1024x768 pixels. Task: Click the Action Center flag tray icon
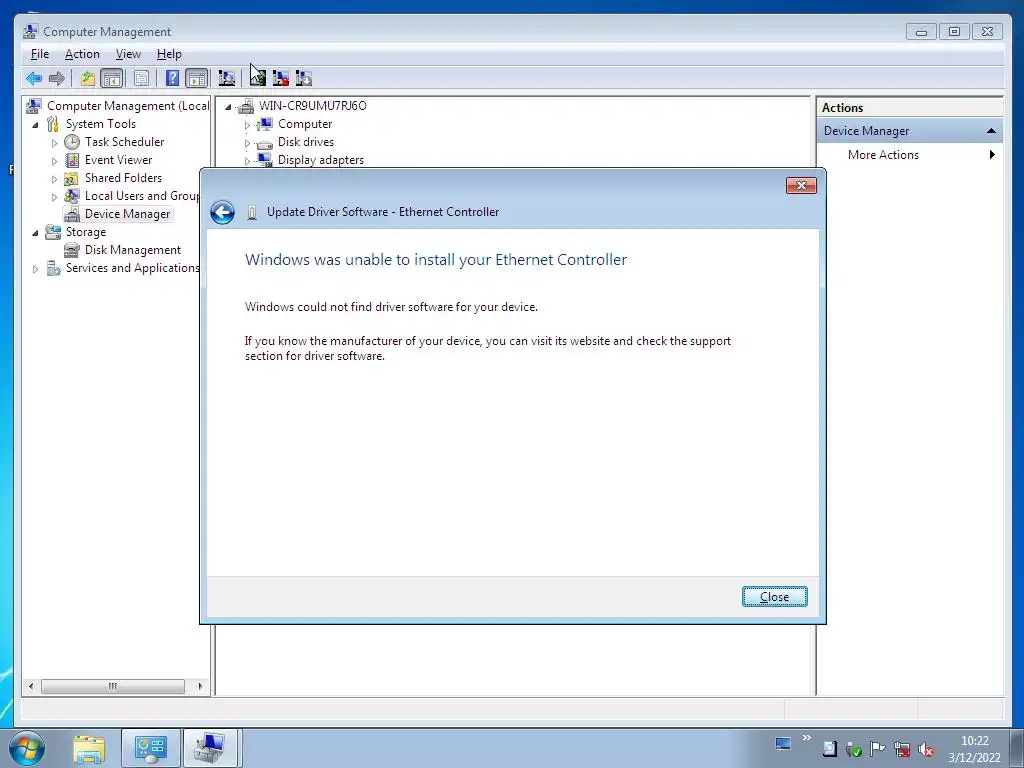877,749
